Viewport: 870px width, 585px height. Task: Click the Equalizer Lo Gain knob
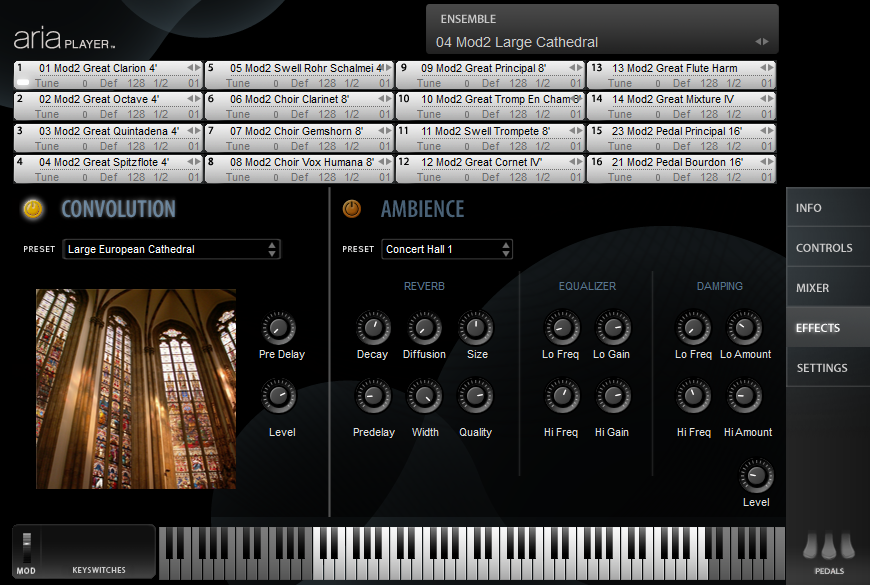pos(612,327)
